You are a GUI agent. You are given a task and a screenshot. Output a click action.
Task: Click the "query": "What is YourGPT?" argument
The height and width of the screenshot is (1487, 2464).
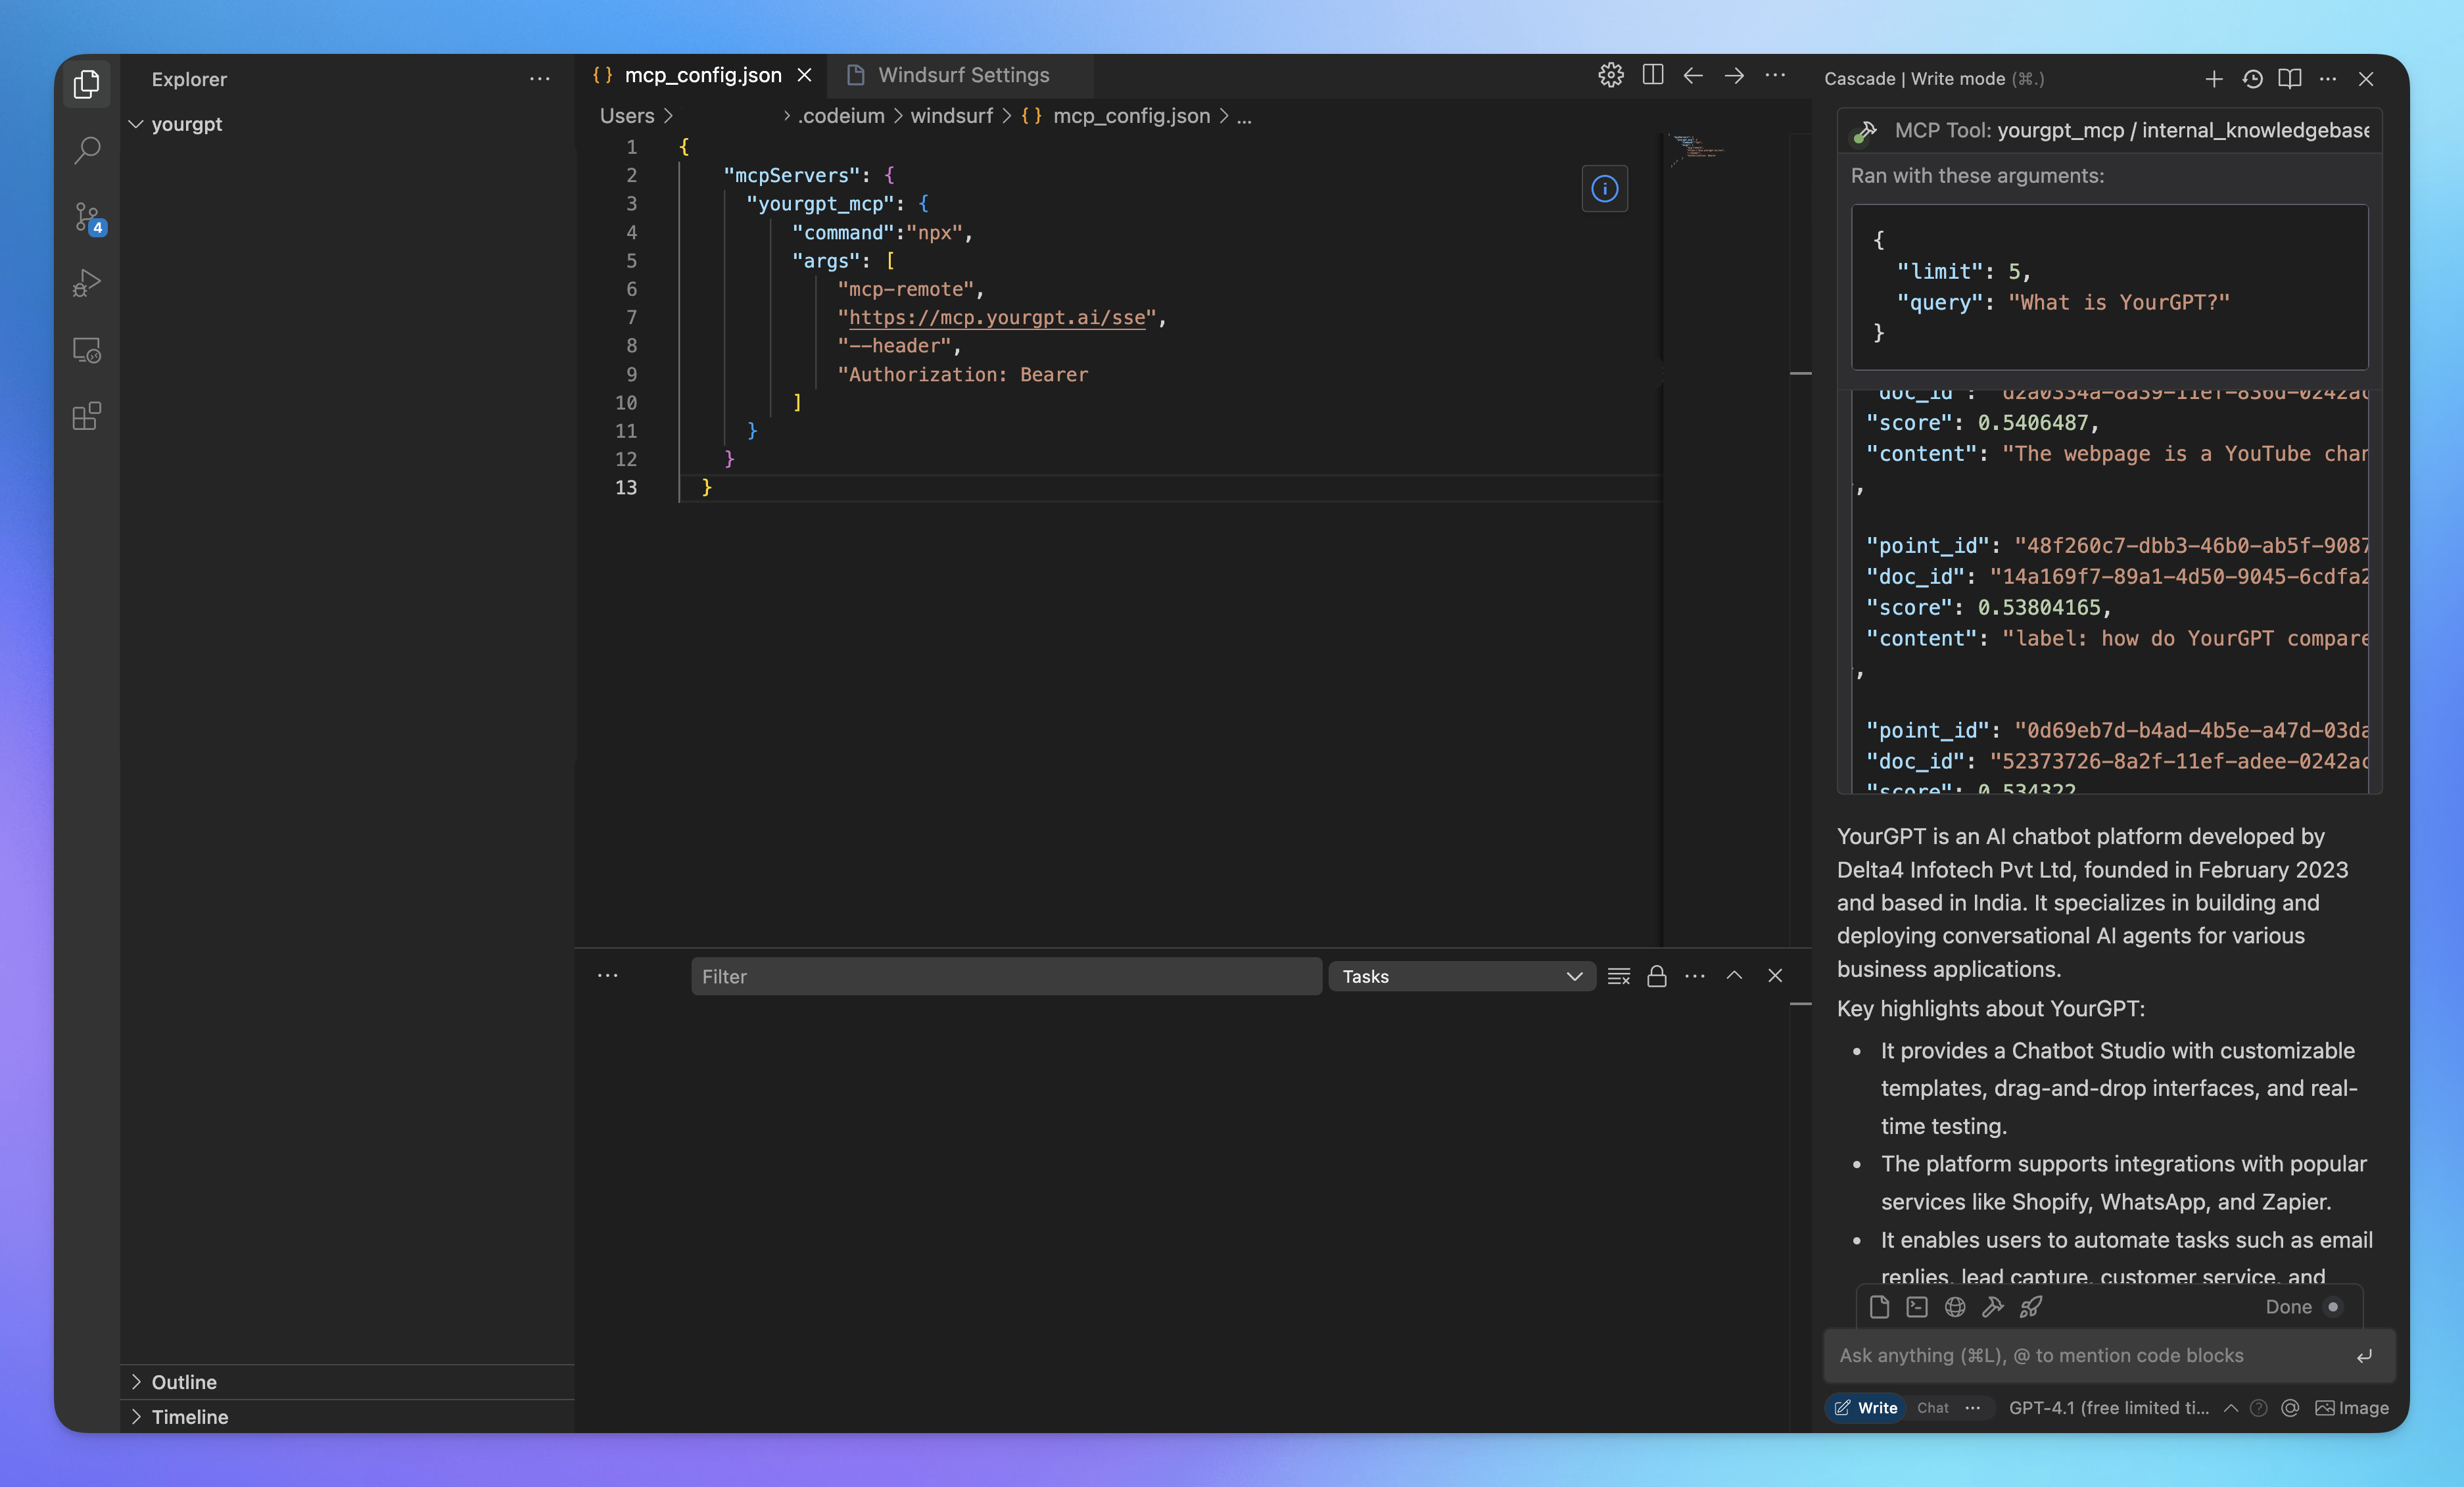coord(2063,303)
